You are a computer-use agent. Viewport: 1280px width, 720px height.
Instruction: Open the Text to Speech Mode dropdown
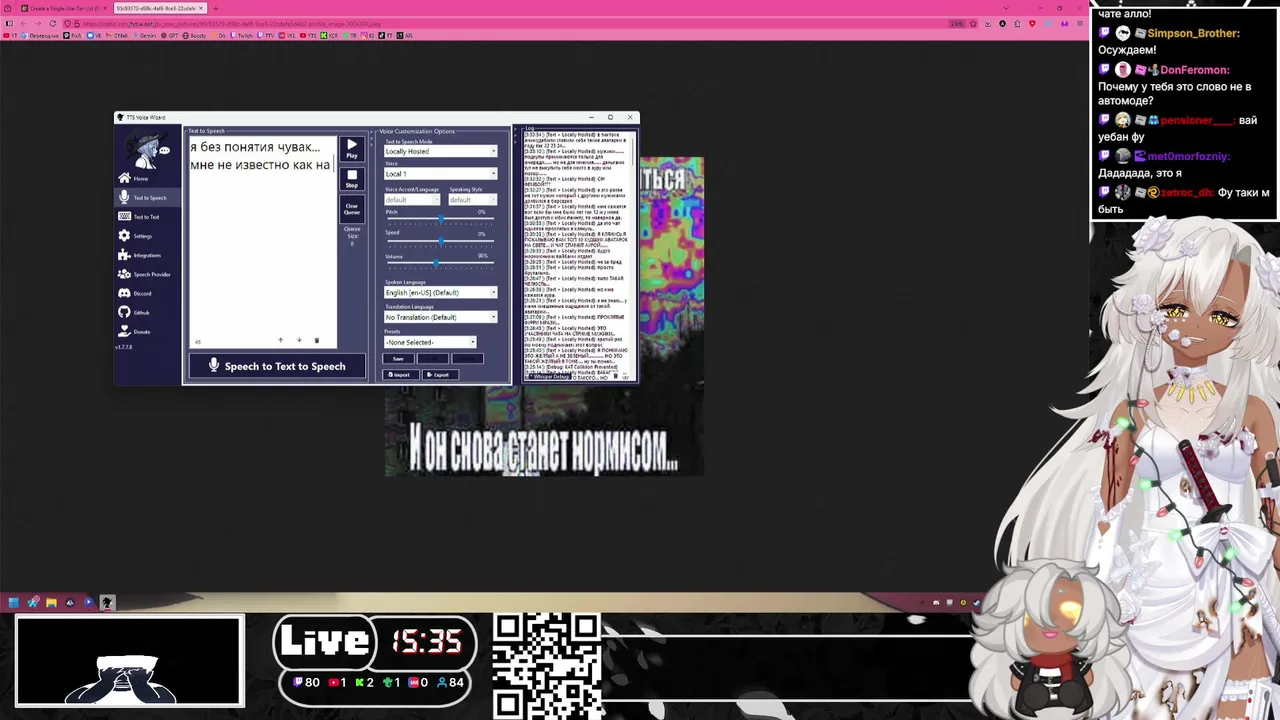[440, 151]
